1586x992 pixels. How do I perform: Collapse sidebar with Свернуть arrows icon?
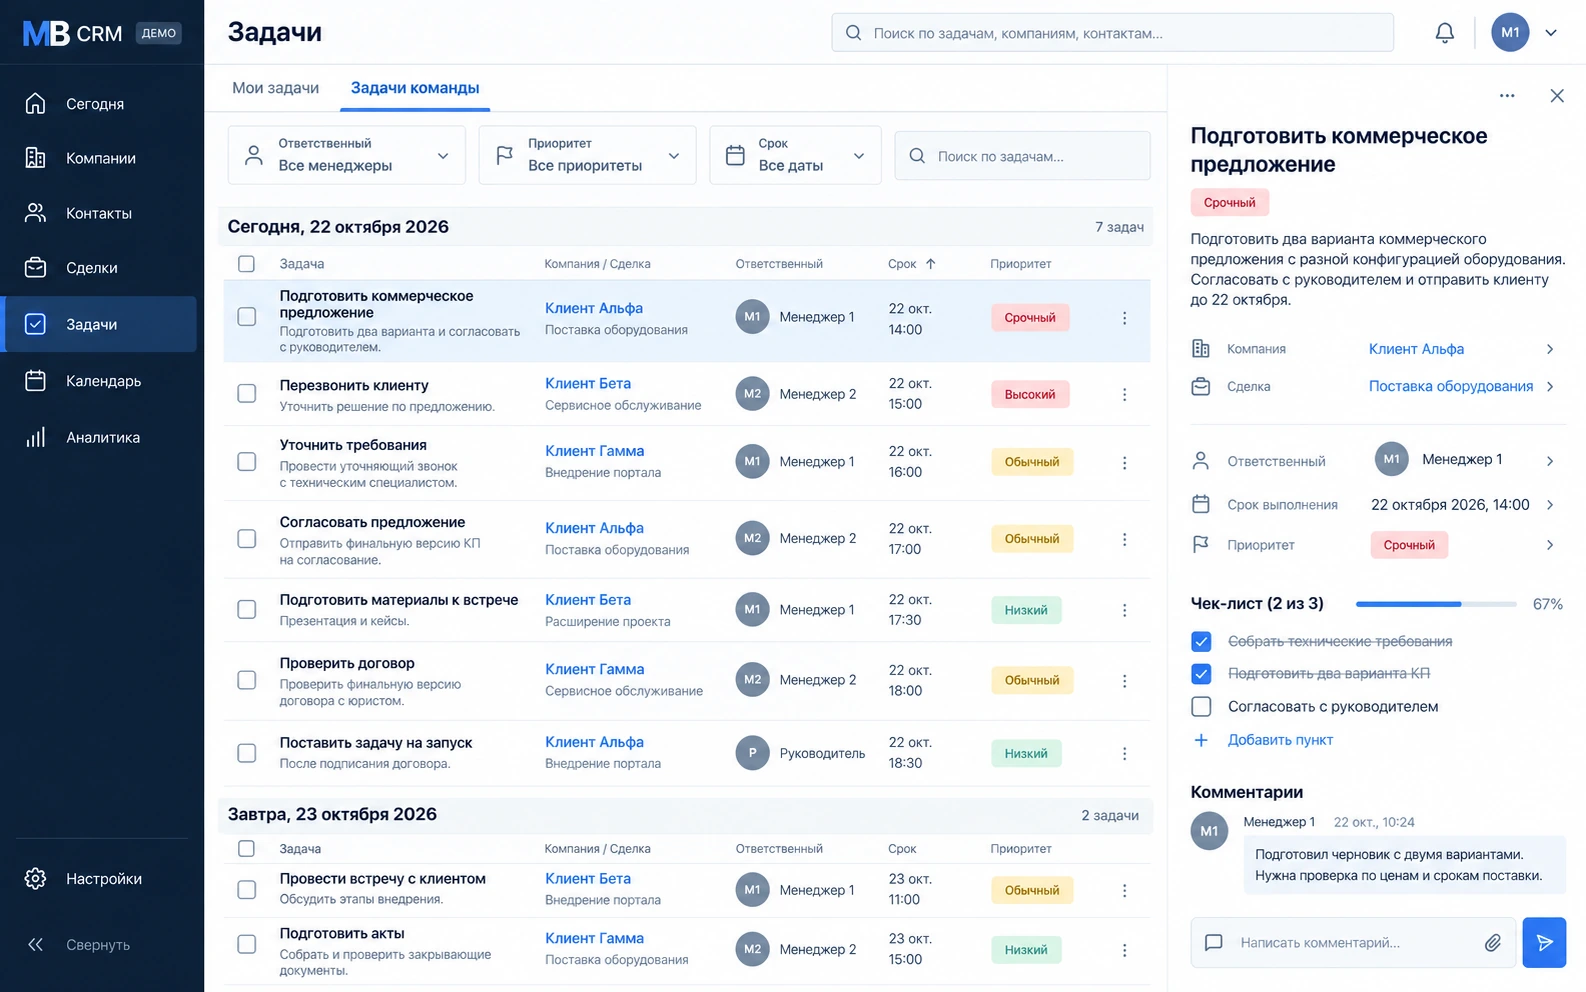click(35, 945)
